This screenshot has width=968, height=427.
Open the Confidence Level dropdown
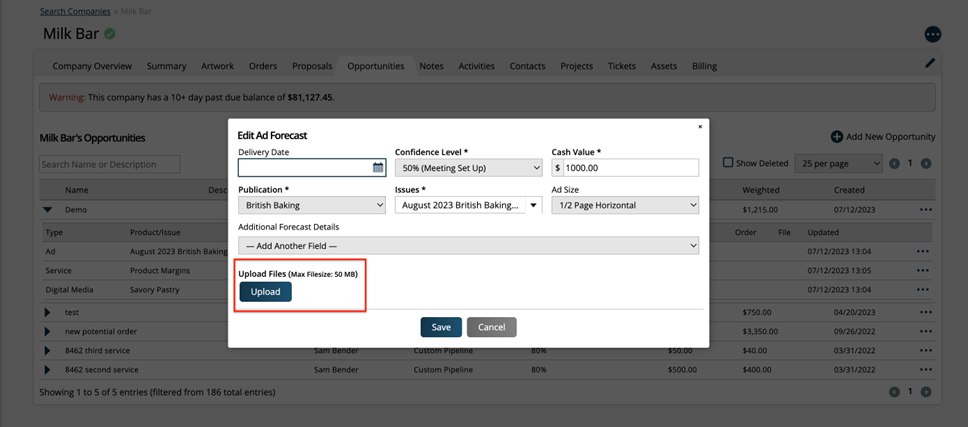point(469,168)
